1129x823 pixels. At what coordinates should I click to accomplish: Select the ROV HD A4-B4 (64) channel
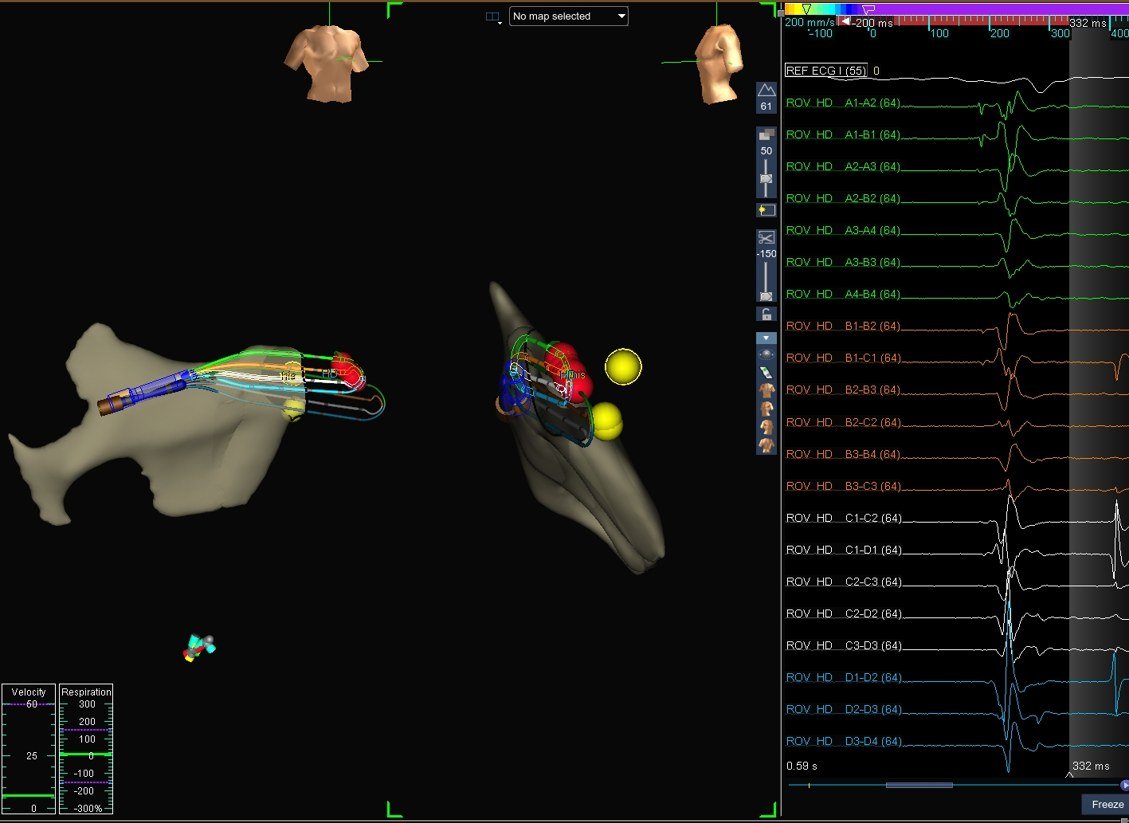click(x=843, y=294)
